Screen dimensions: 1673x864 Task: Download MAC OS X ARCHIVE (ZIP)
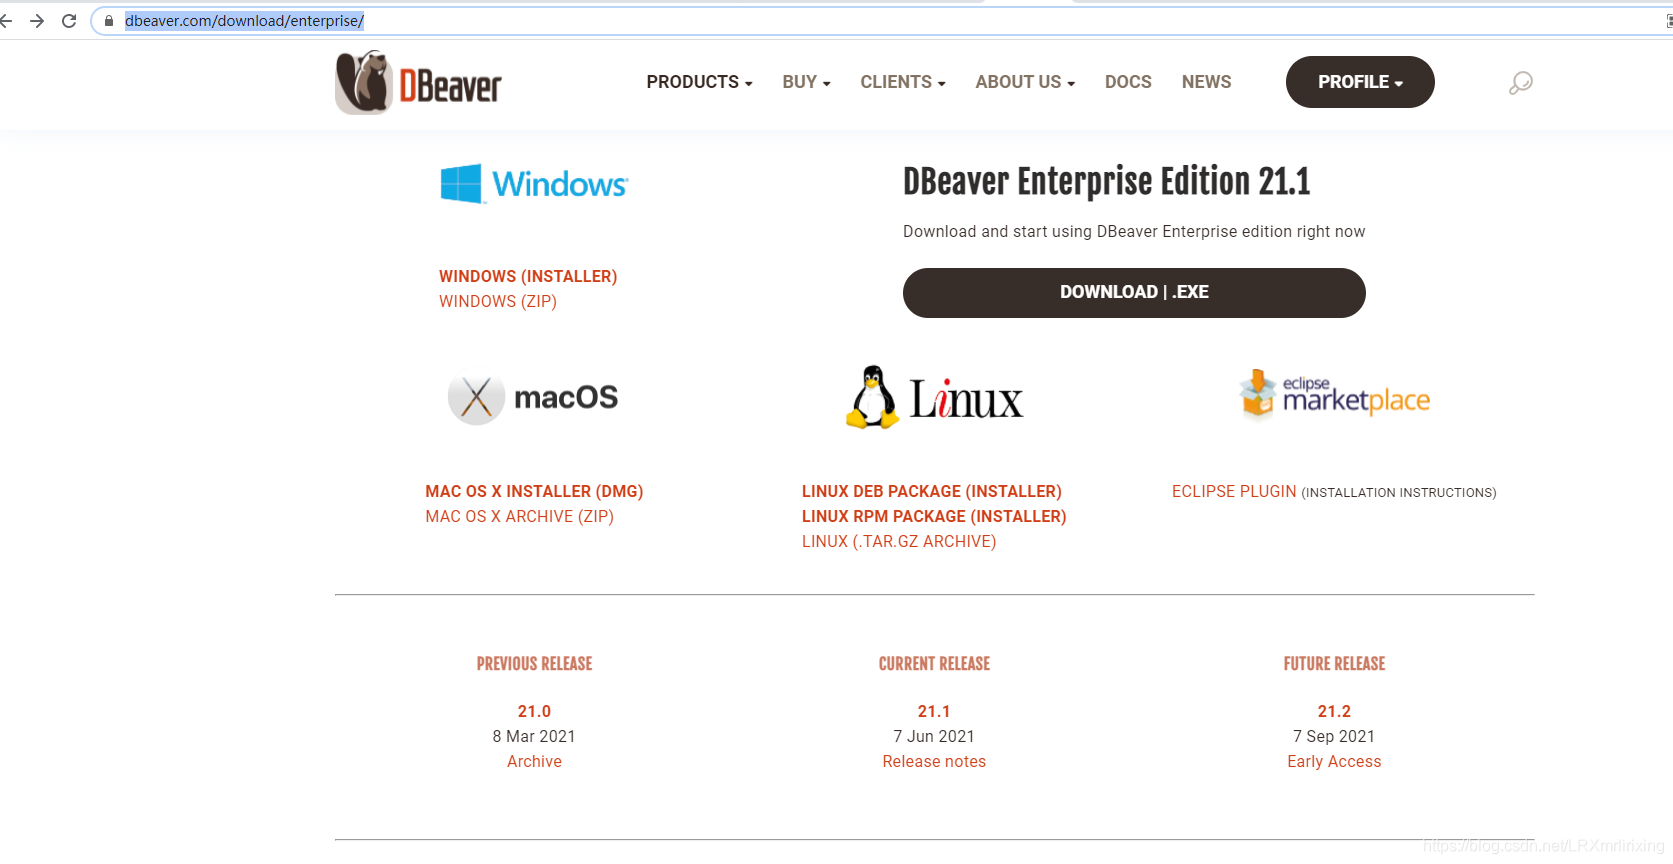coord(520,516)
